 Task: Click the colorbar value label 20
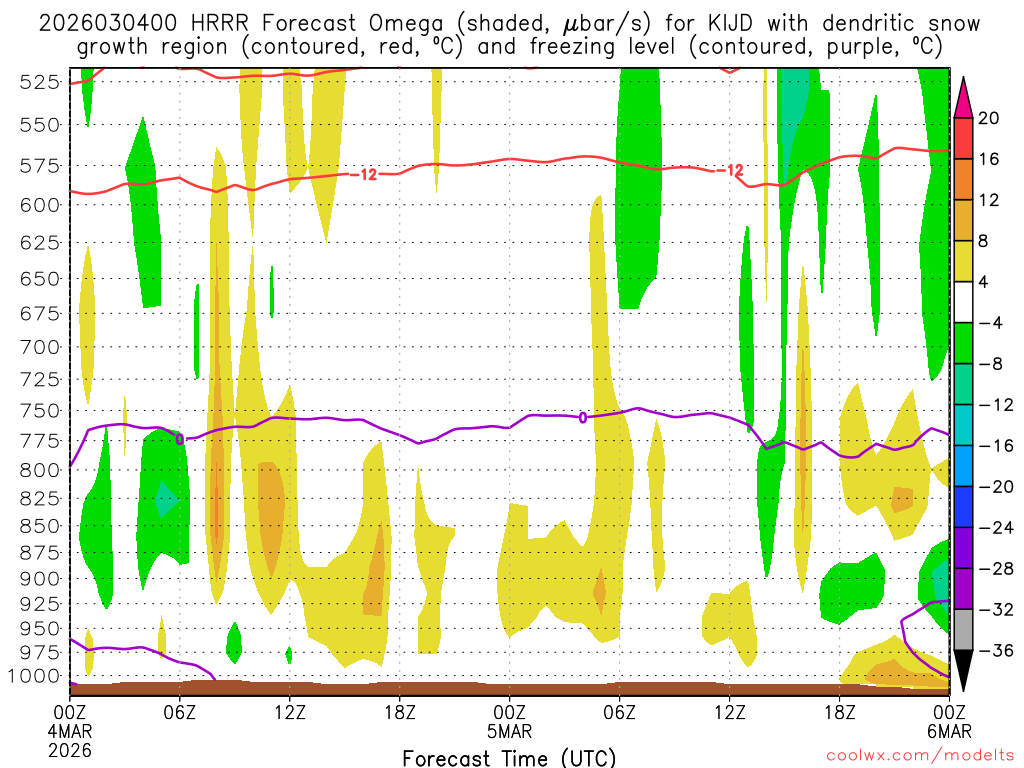(x=989, y=118)
